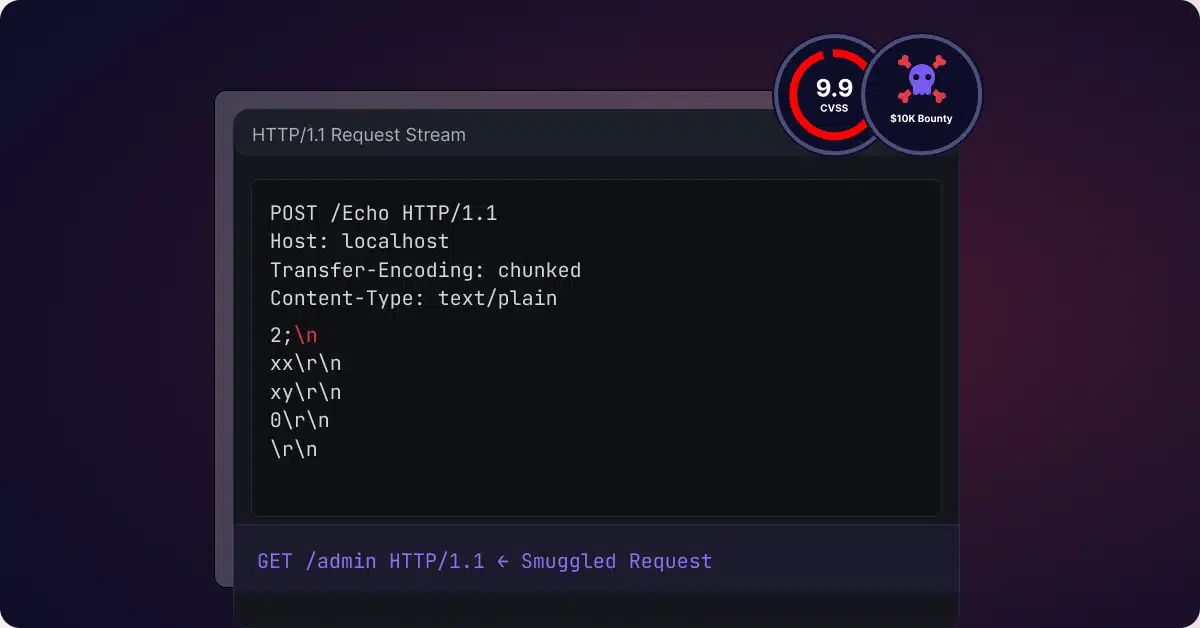Screen dimensions: 1200x628
Task: Click the 9.9 CVSS score number
Action: tap(832, 87)
